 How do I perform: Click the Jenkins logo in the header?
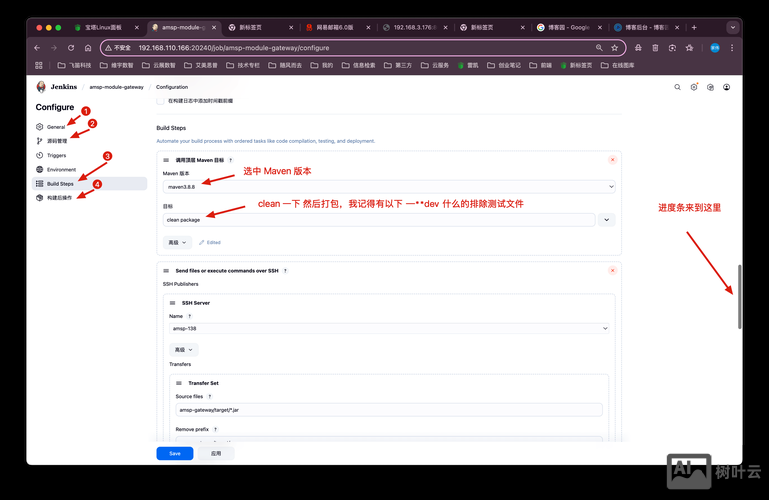click(x=42, y=87)
